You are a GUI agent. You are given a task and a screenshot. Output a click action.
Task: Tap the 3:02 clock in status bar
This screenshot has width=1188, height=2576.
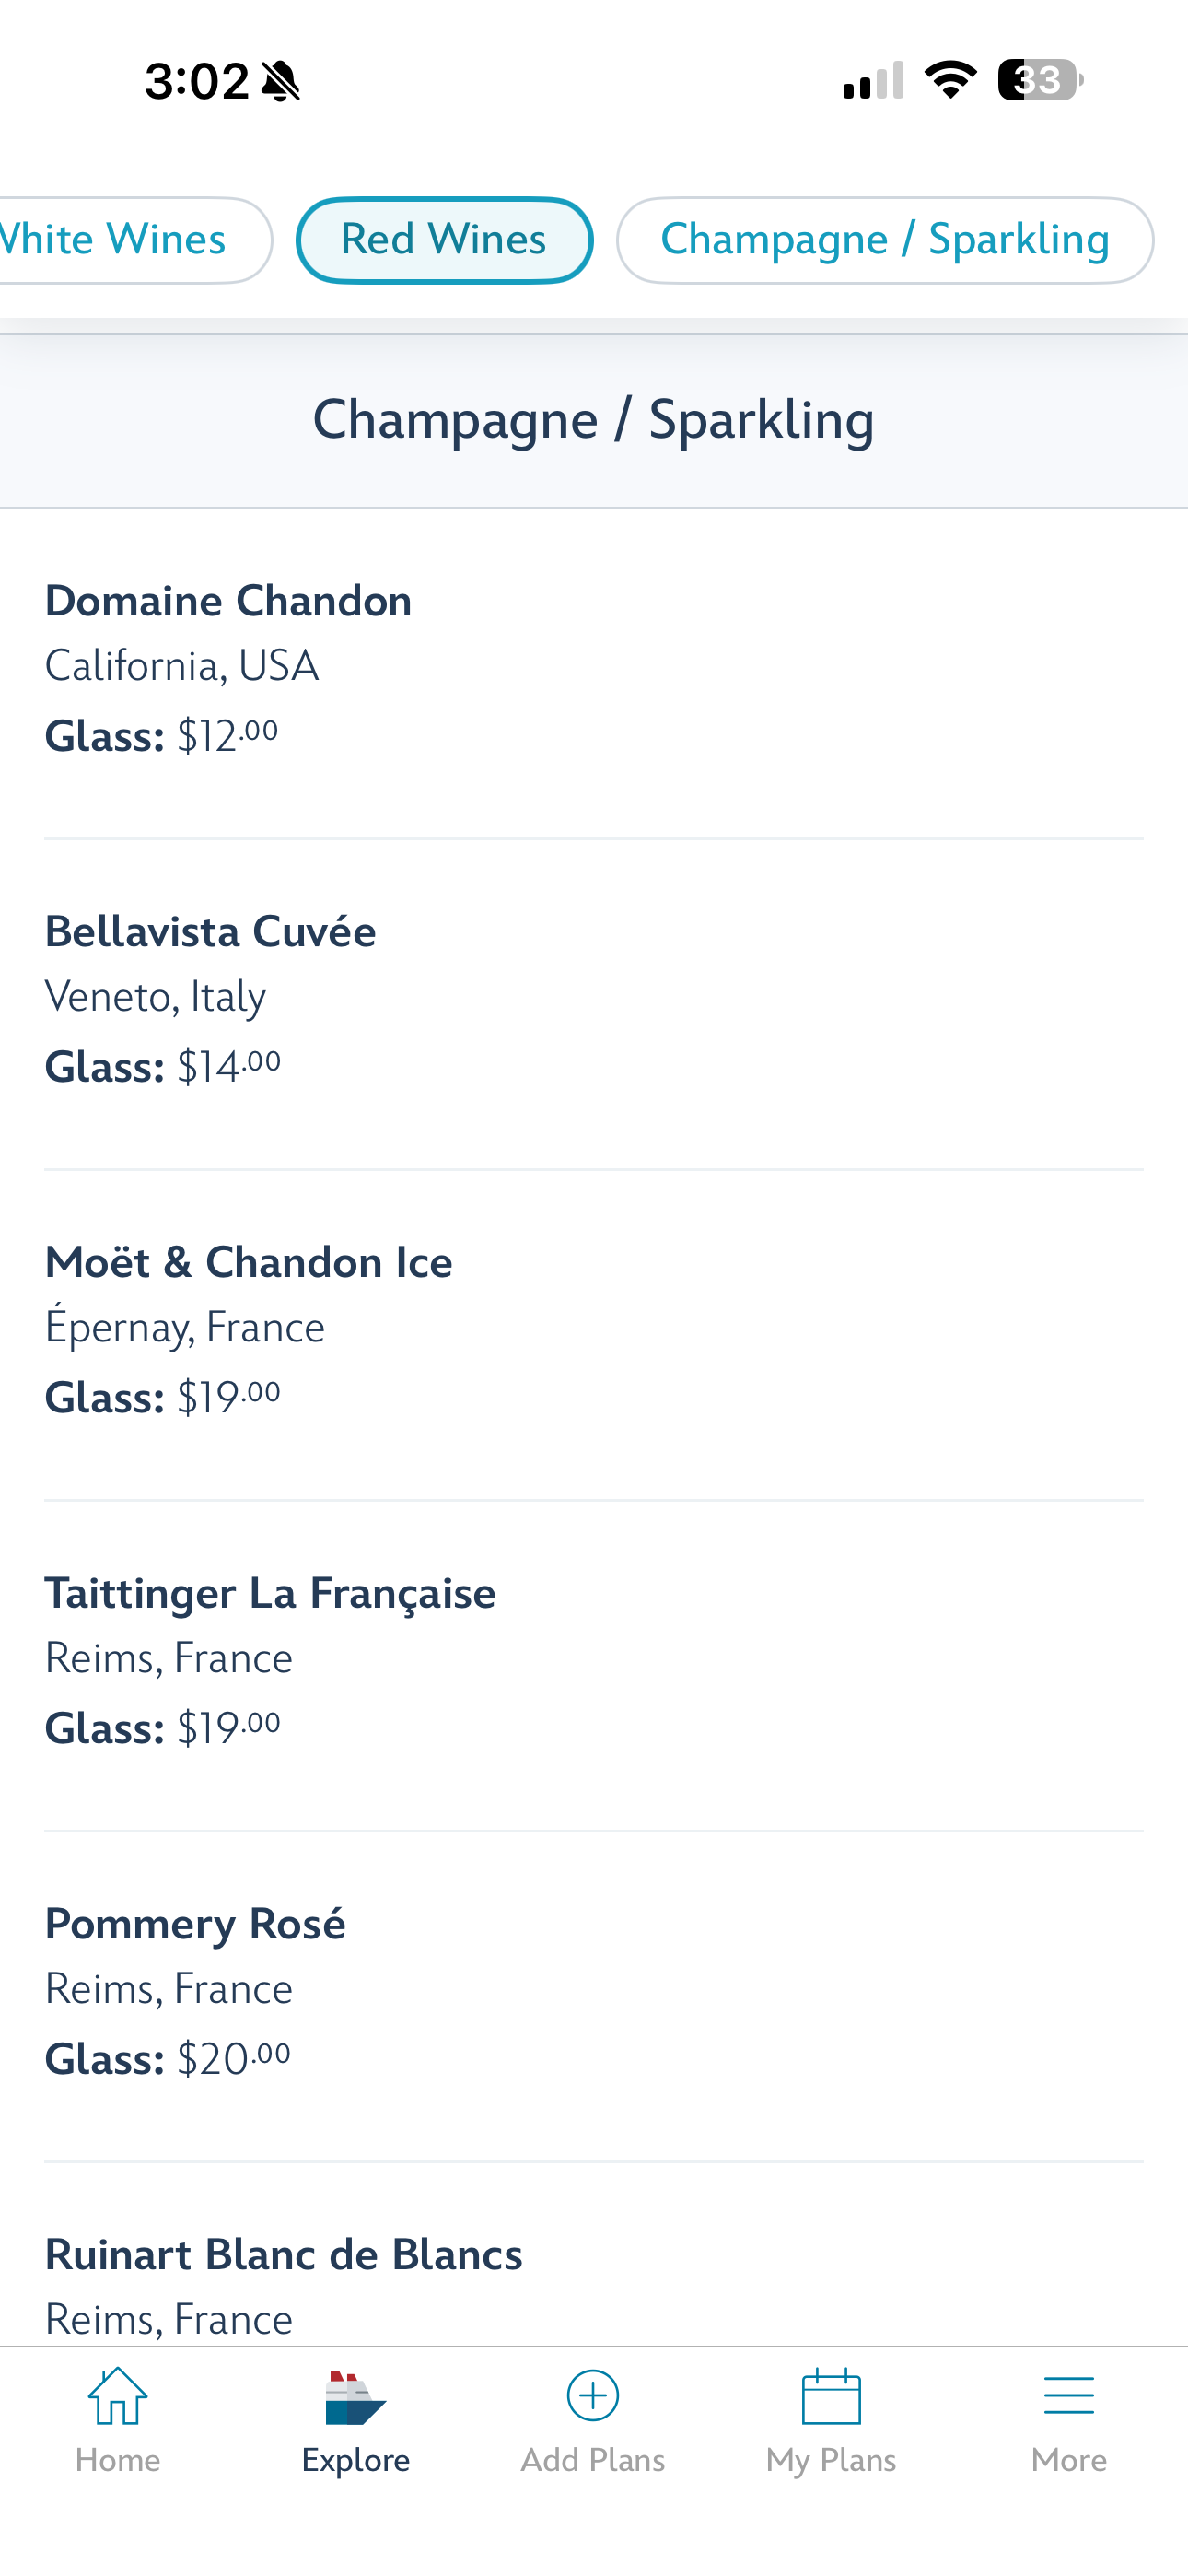(x=196, y=82)
